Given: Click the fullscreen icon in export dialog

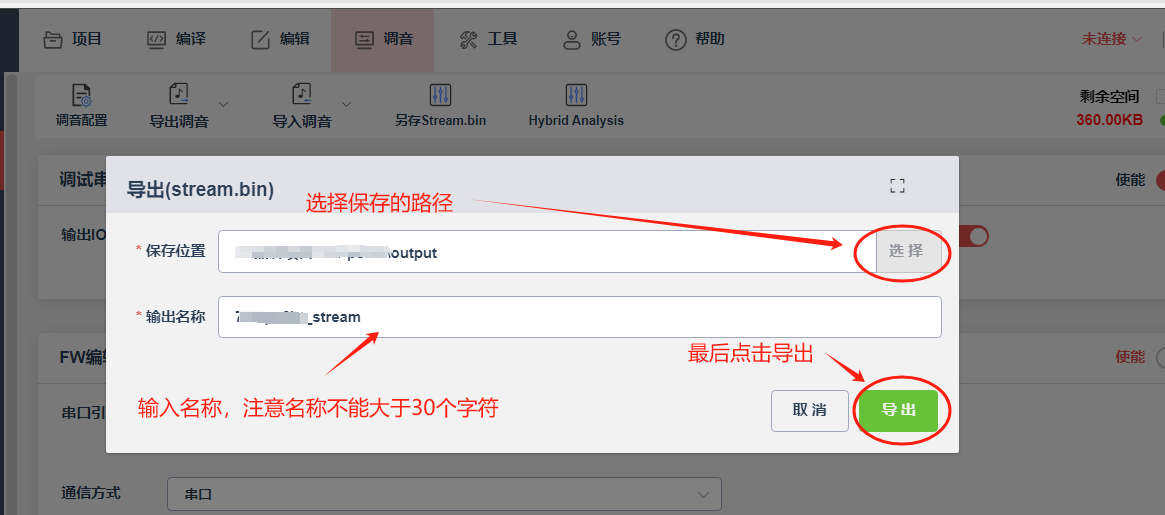Looking at the screenshot, I should 898,187.
